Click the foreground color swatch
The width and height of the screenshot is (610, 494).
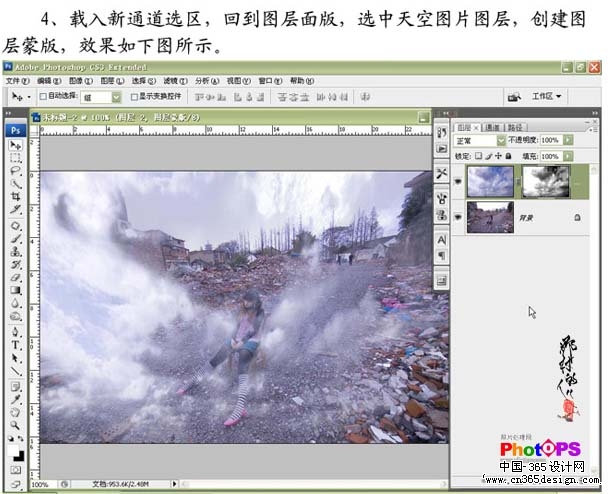click(13, 450)
